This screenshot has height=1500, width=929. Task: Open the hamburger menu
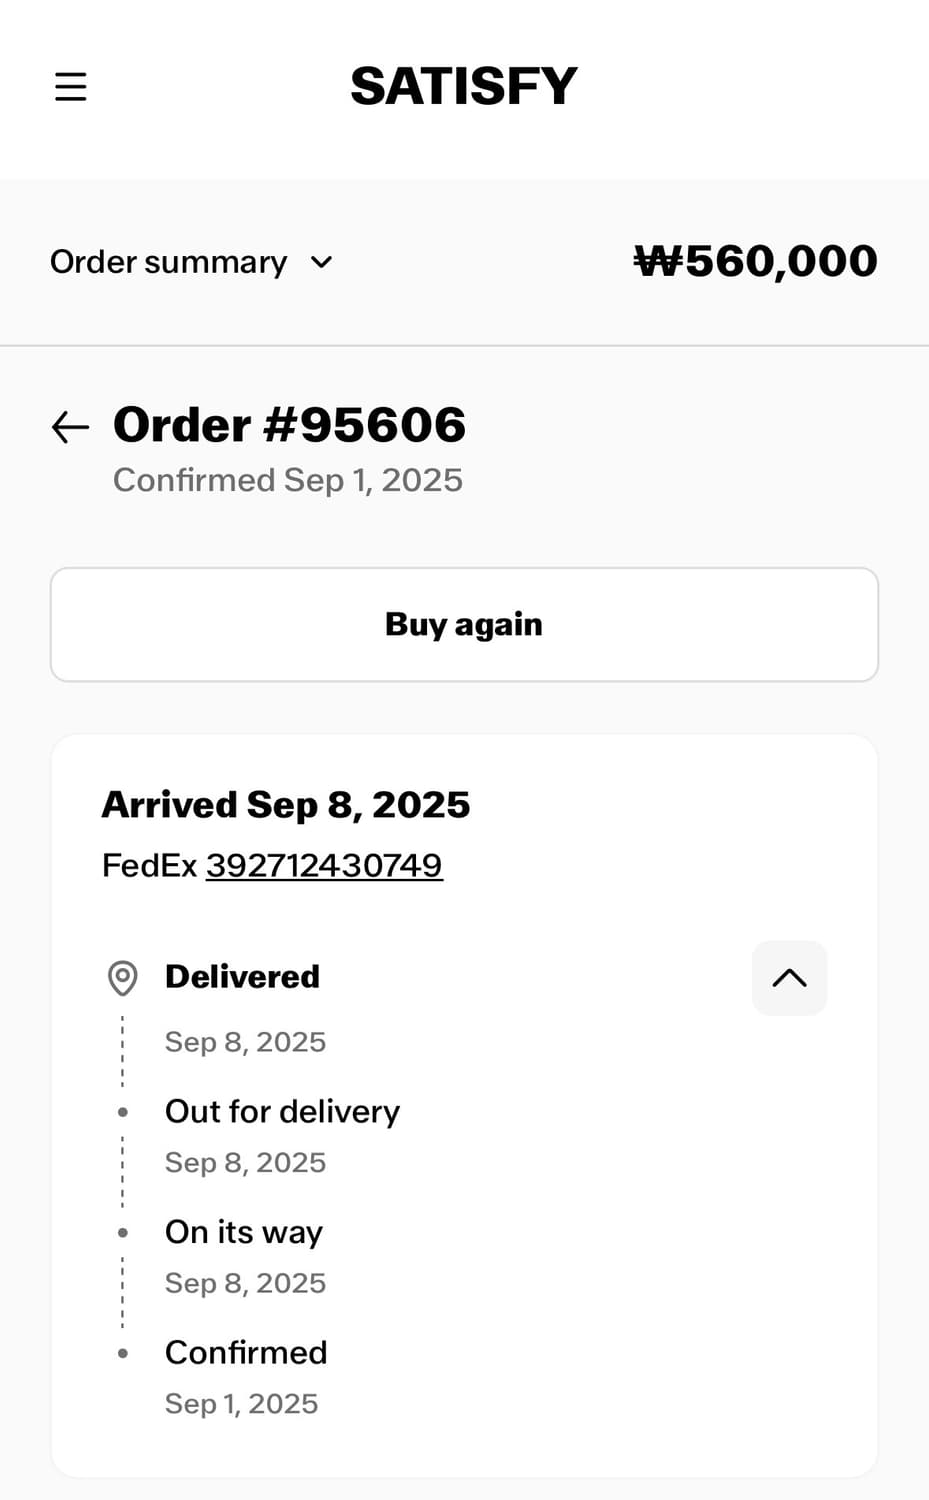coord(70,87)
